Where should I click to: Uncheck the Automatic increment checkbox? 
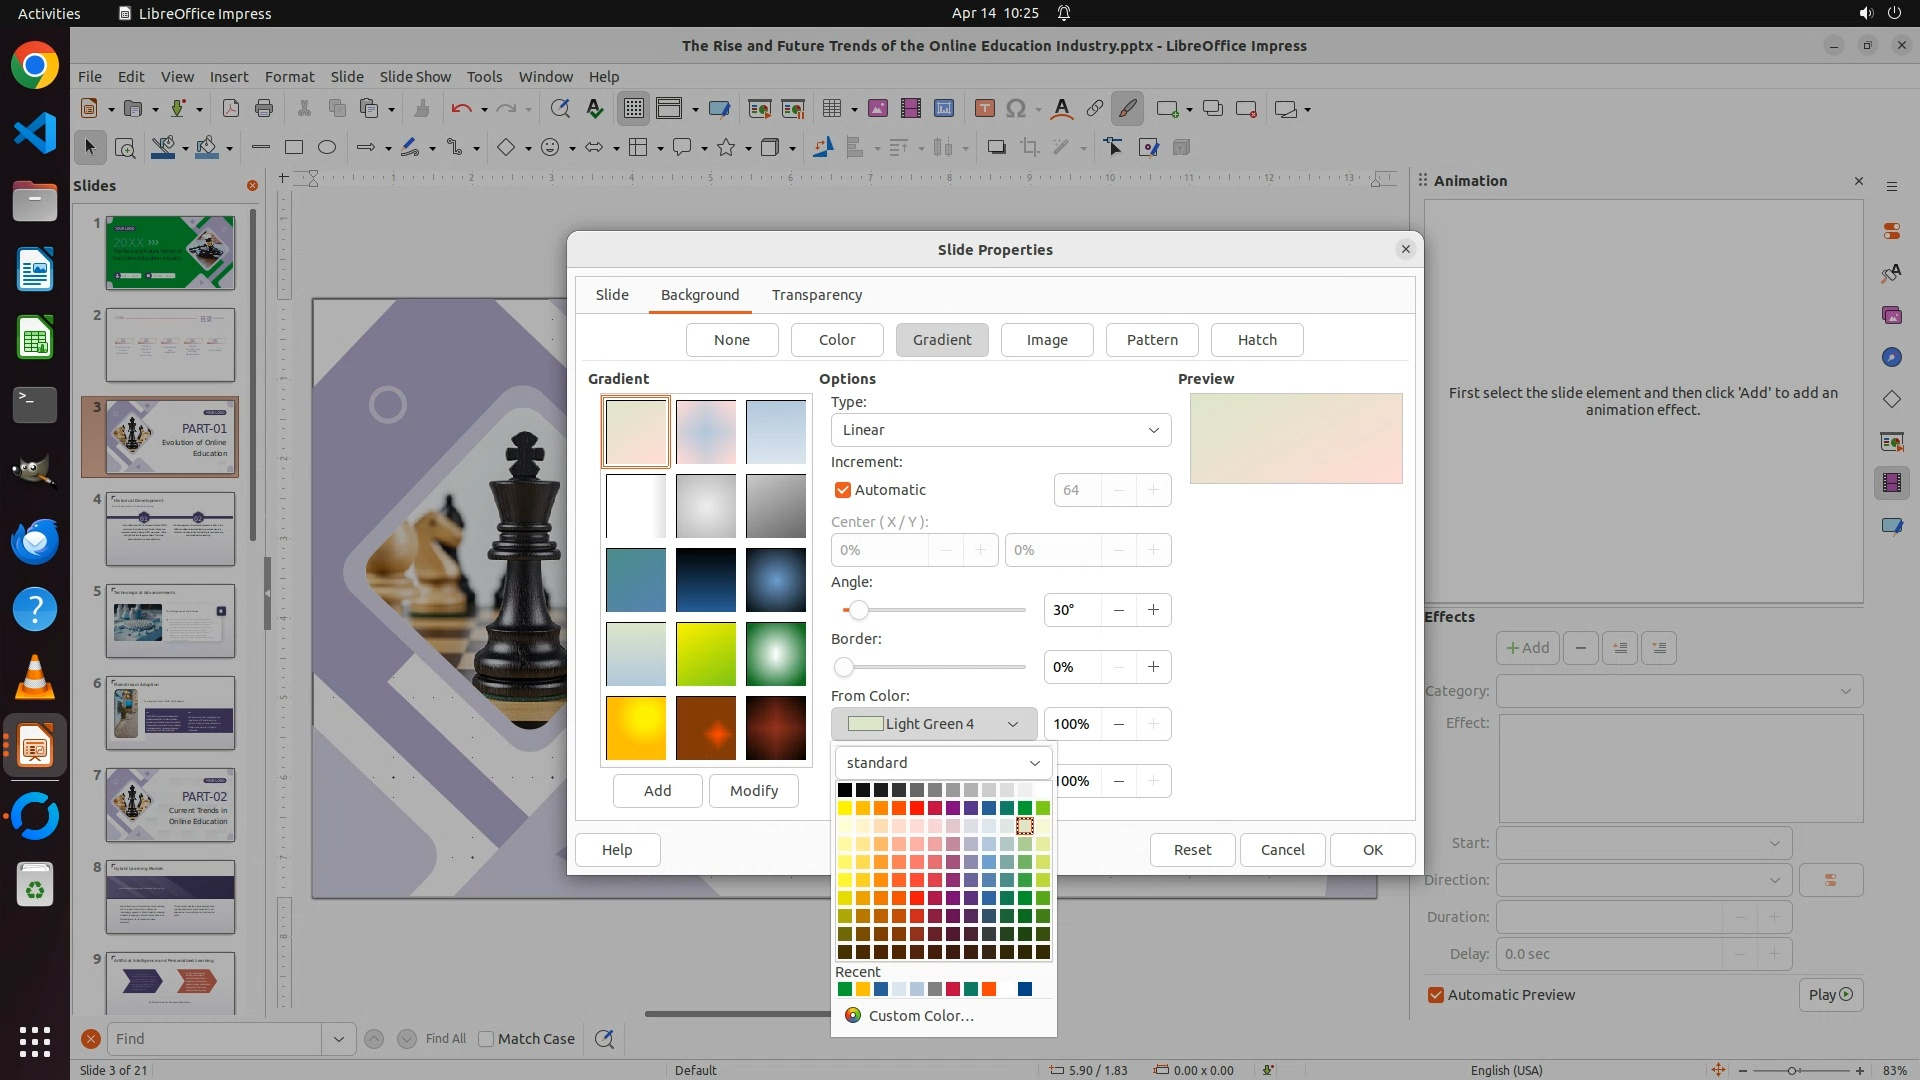tap(842, 490)
